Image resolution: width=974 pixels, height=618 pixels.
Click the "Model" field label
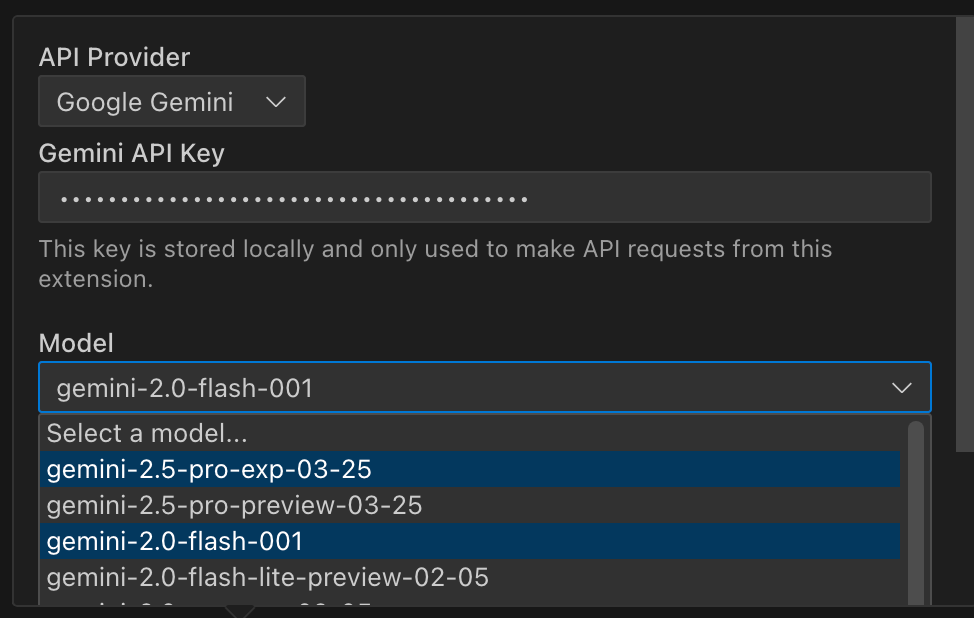pos(76,343)
